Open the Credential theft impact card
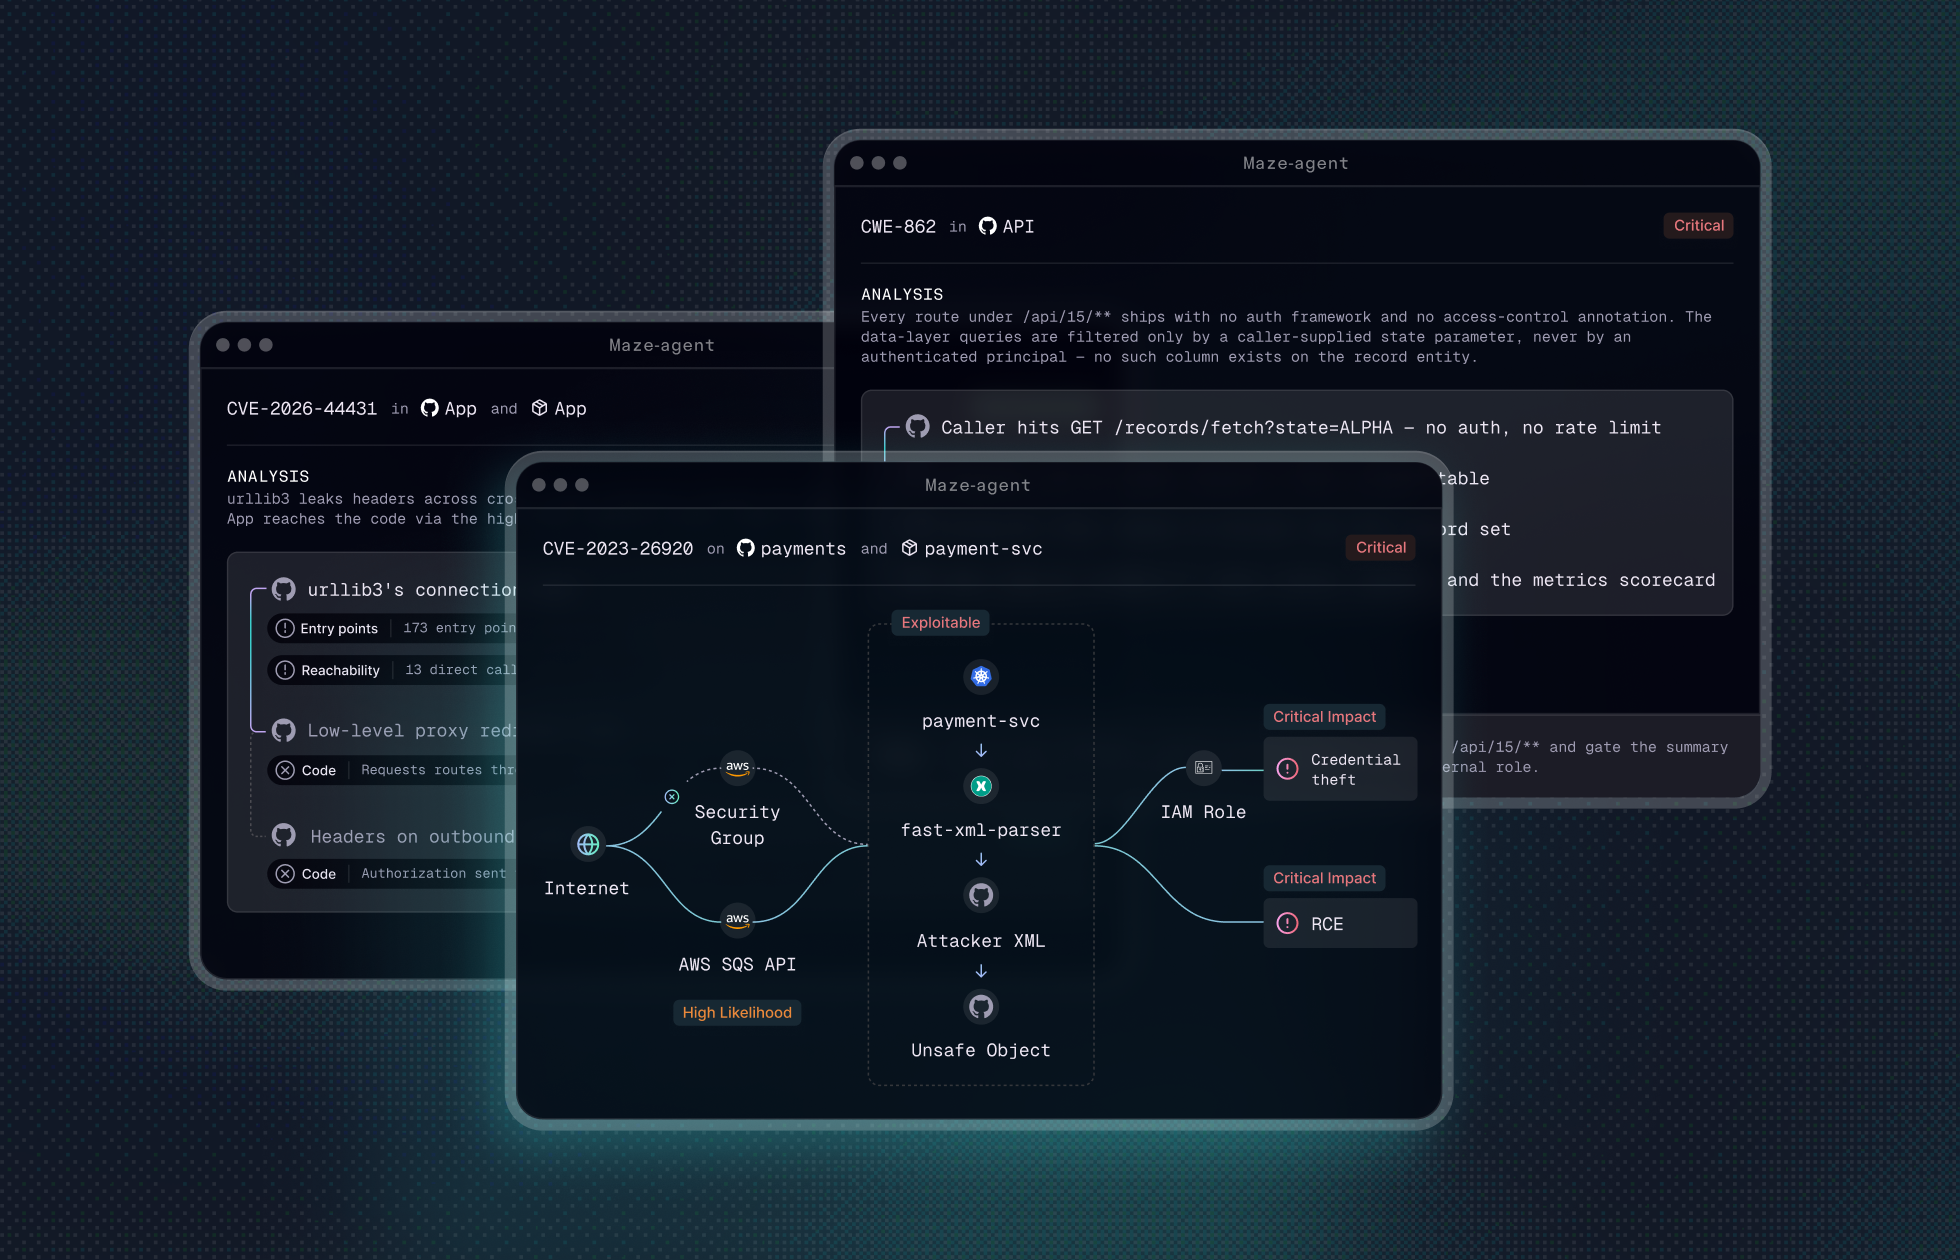 pyautogui.click(x=1340, y=769)
